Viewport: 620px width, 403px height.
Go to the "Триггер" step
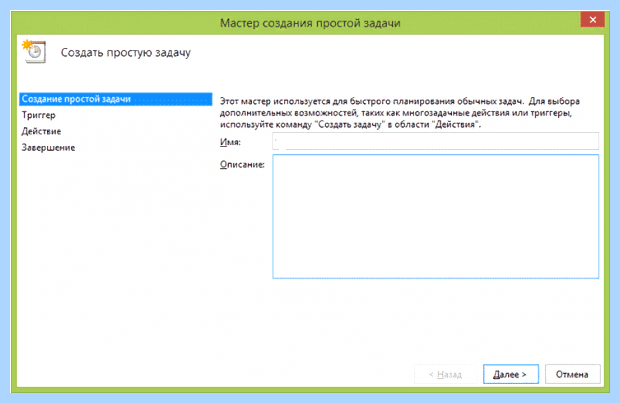pos(38,115)
